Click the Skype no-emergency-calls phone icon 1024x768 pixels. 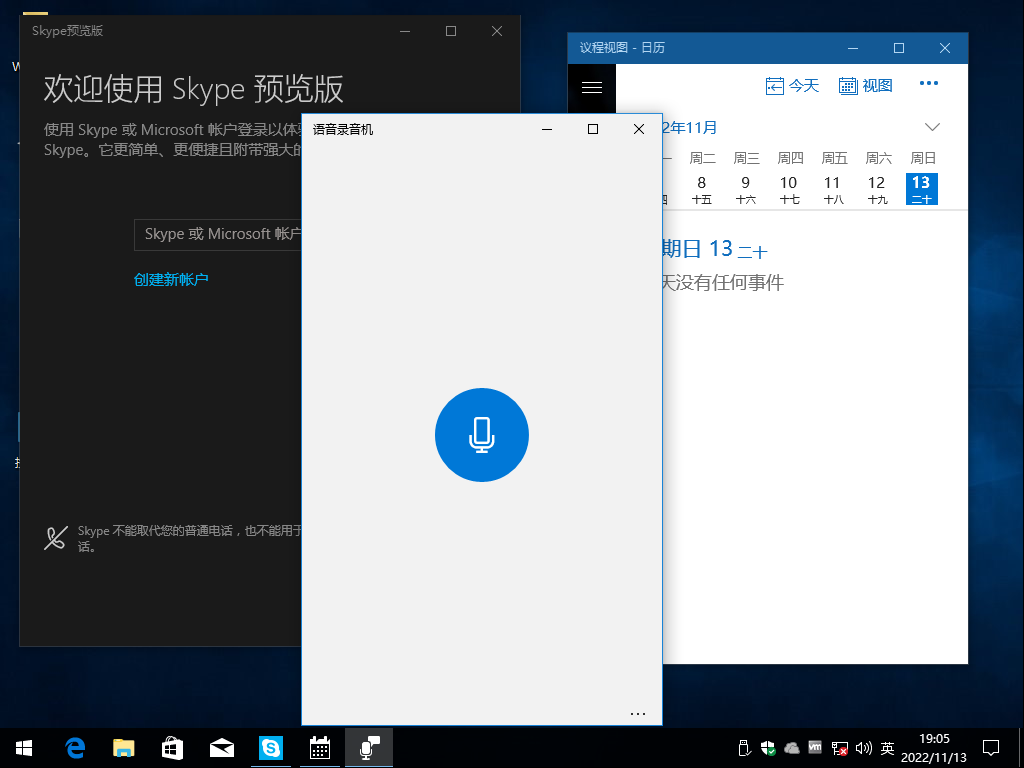coord(56,538)
